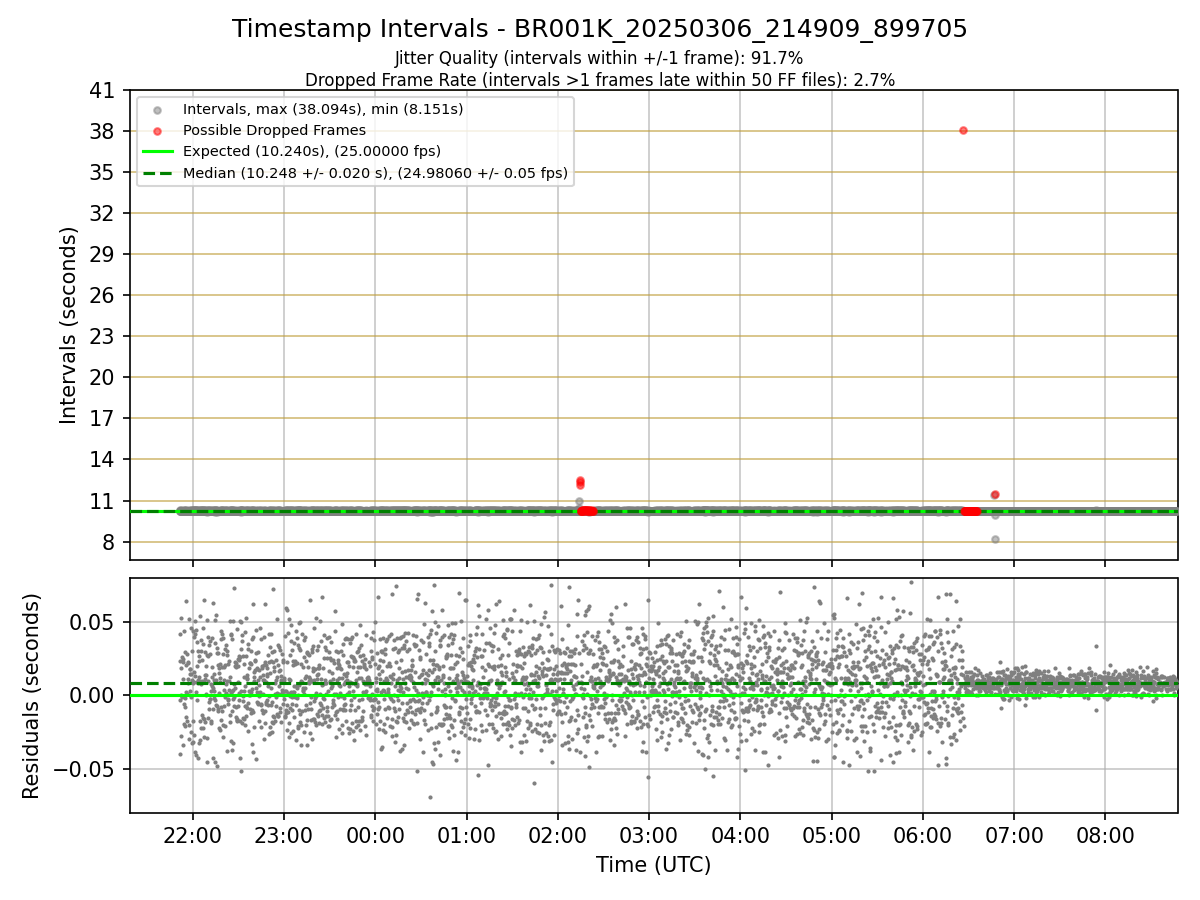Click the x-axis tick label "03:00"
Image resolution: width=1200 pixels, height=900 pixels.
coord(648,836)
